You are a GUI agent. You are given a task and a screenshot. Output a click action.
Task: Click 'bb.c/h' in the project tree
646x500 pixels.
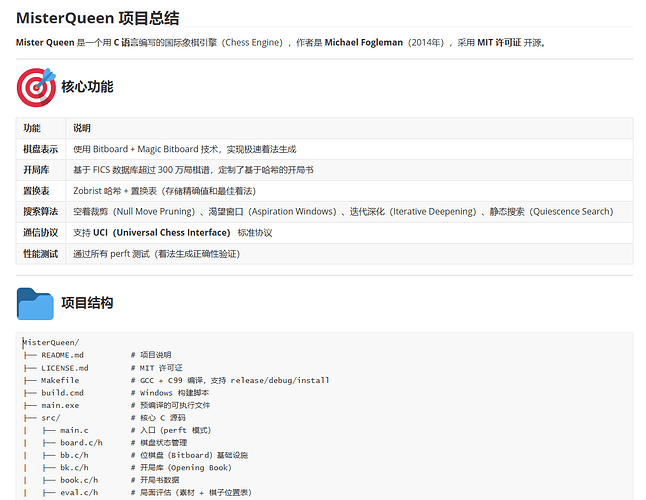click(74, 455)
